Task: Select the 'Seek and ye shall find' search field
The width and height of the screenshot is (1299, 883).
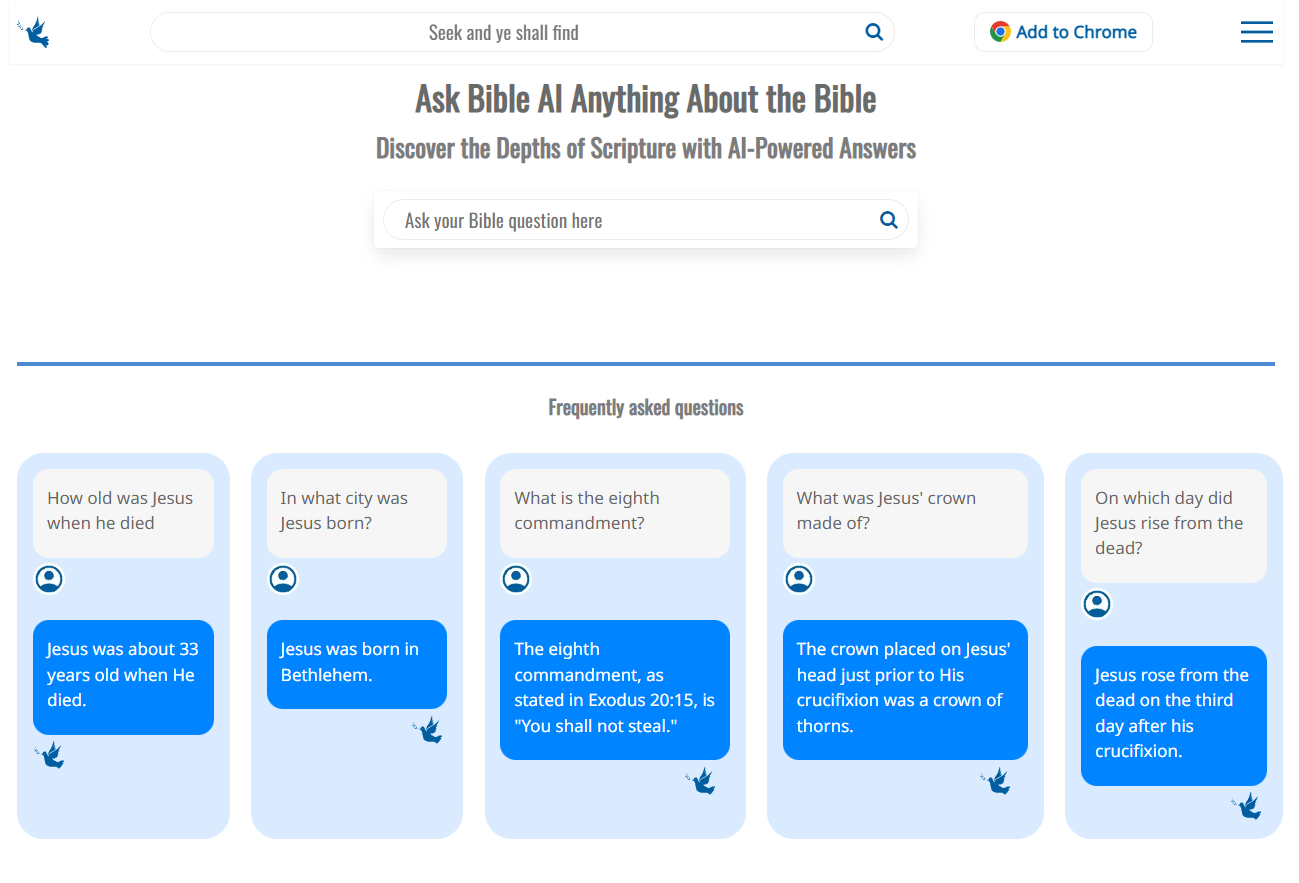Action: click(x=522, y=31)
